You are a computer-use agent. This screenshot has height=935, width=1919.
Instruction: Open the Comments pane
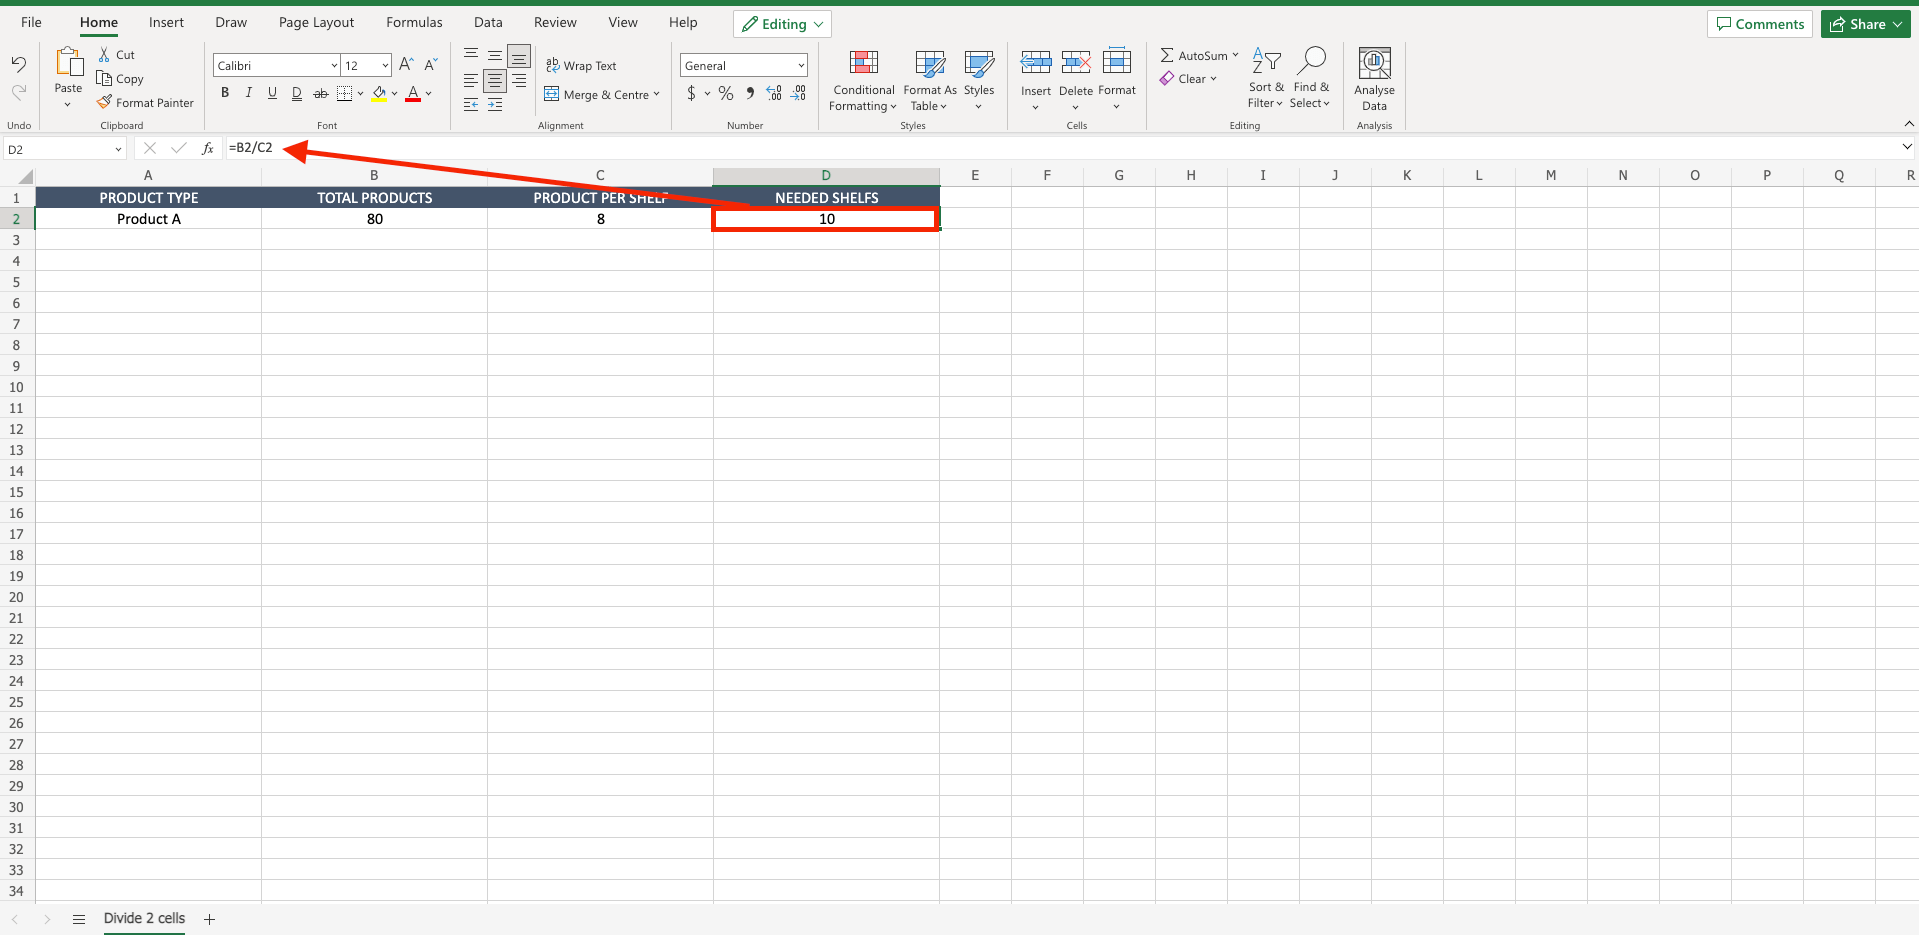tap(1759, 23)
